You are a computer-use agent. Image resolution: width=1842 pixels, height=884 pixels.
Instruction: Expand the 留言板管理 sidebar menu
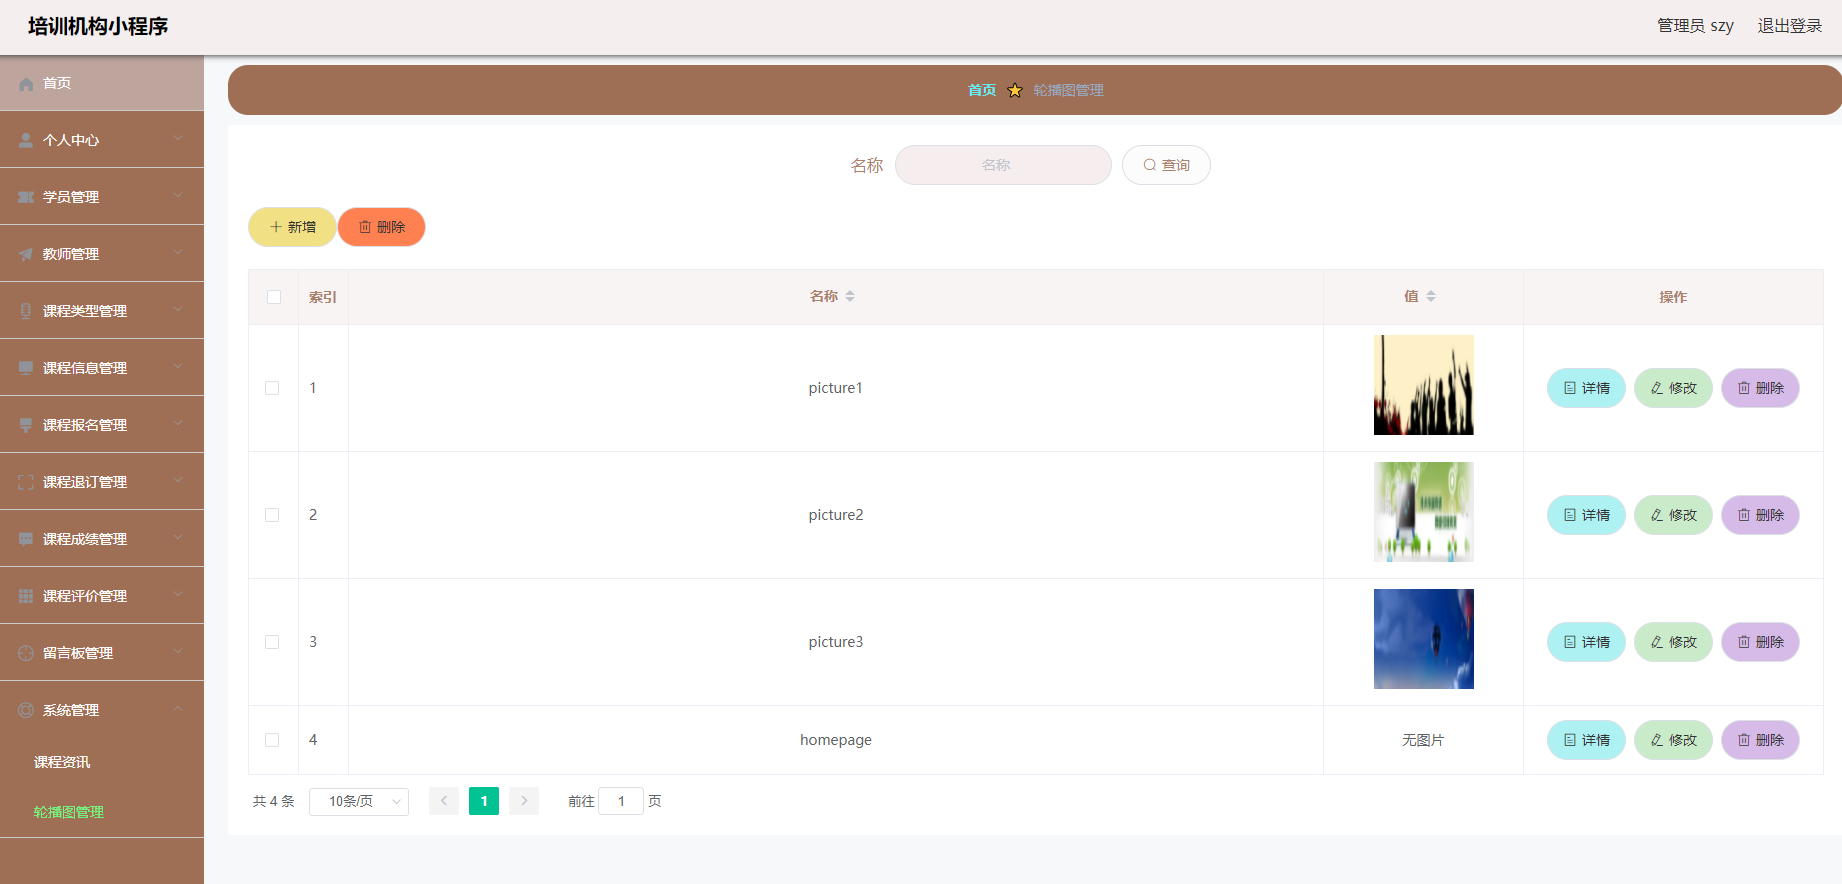(102, 653)
